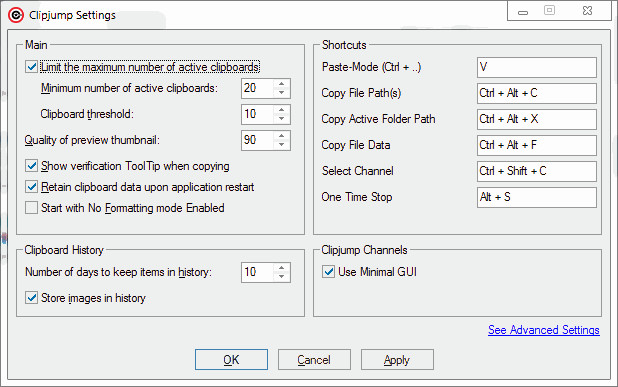The height and width of the screenshot is (387, 618).
Task: Click history days number field
Action: coord(257,272)
